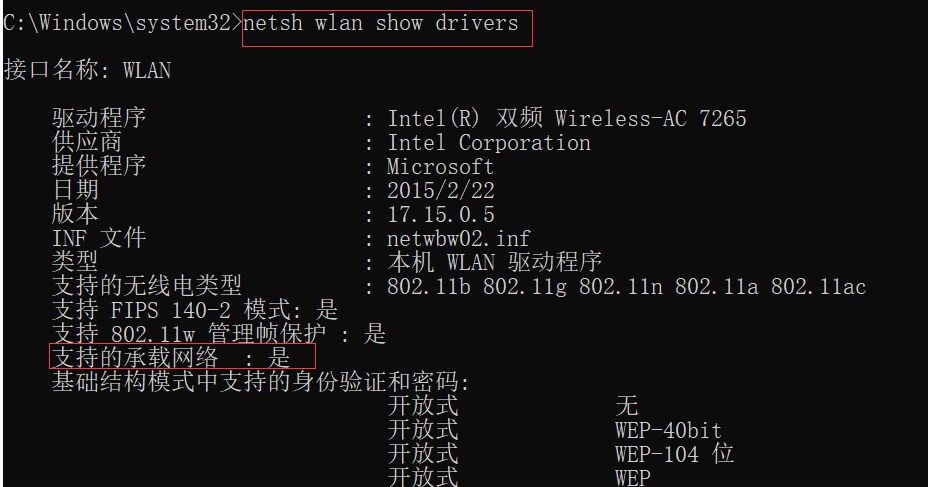Click the 802.11b radio type text
This screenshot has width=928, height=487.
(429, 287)
